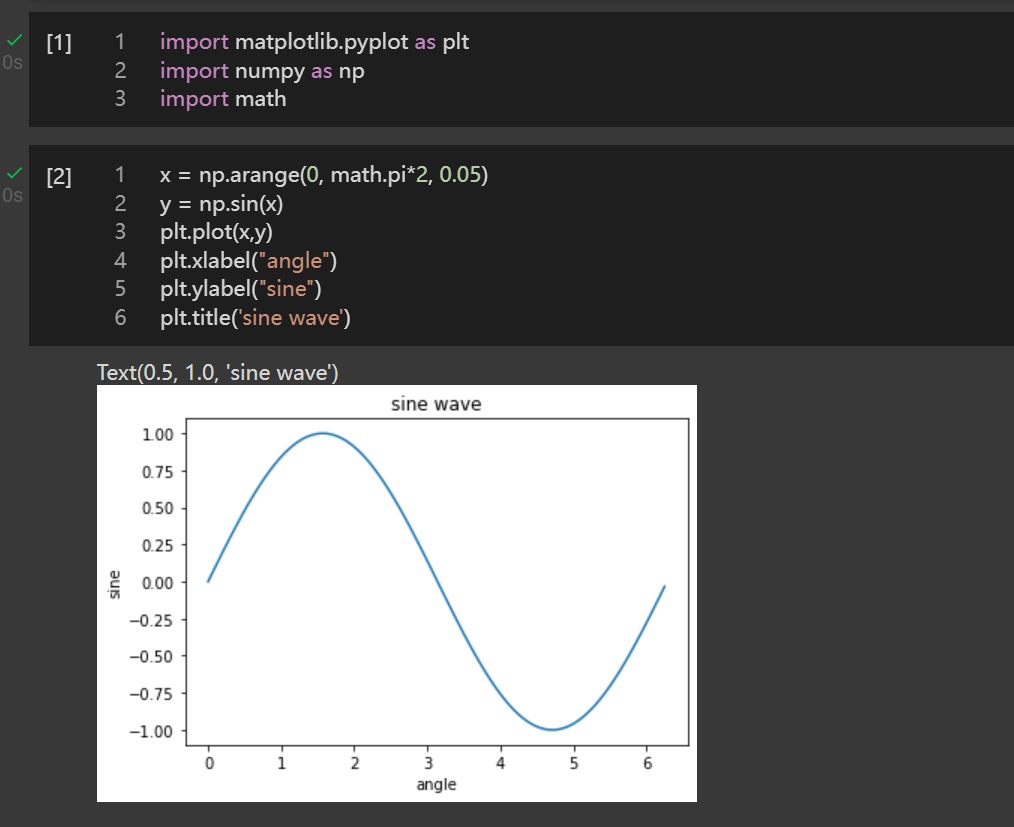Image resolution: width=1014 pixels, height=827 pixels.
Task: Click the line 'y = np.sin(x)'
Action: 222,204
